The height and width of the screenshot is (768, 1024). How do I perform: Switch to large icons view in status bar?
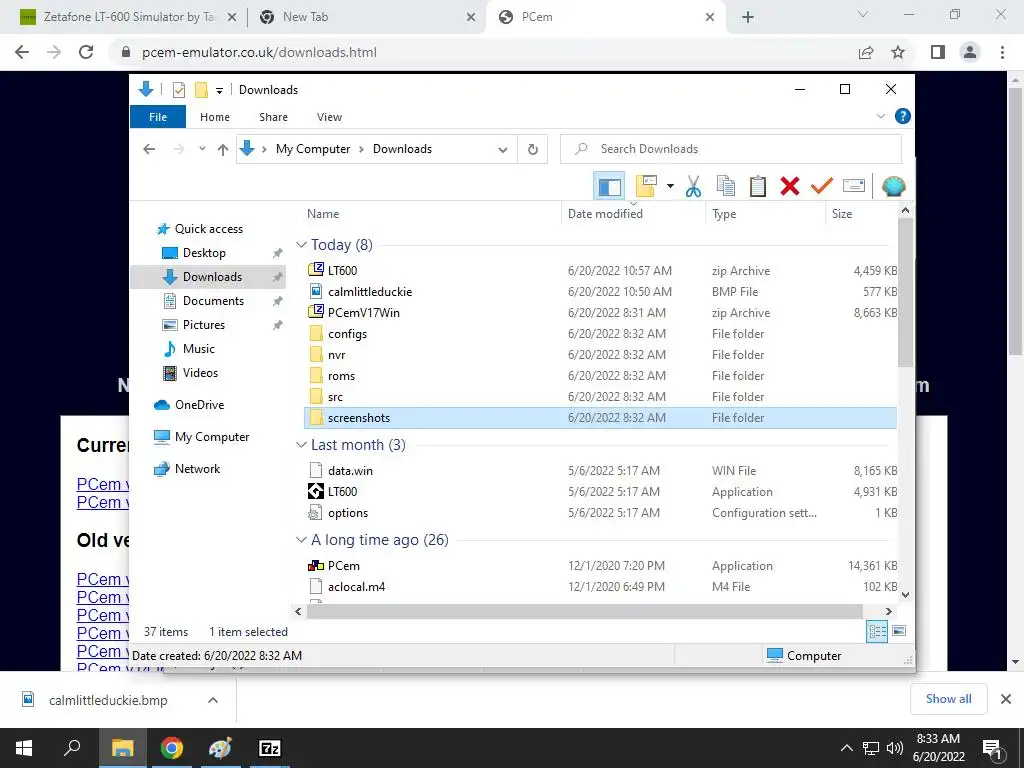(899, 631)
